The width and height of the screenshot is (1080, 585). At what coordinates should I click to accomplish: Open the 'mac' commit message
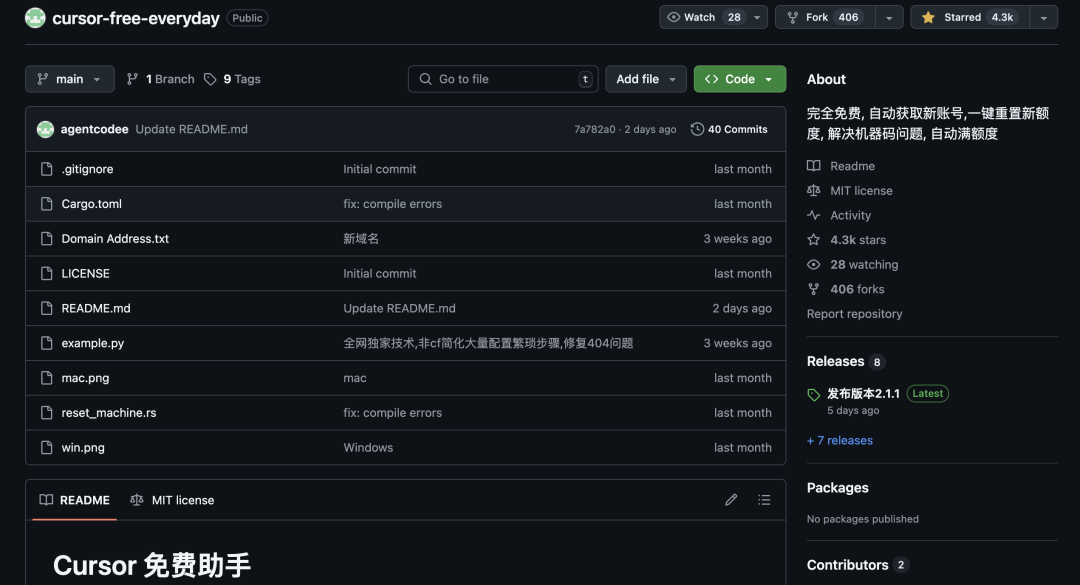click(x=355, y=378)
